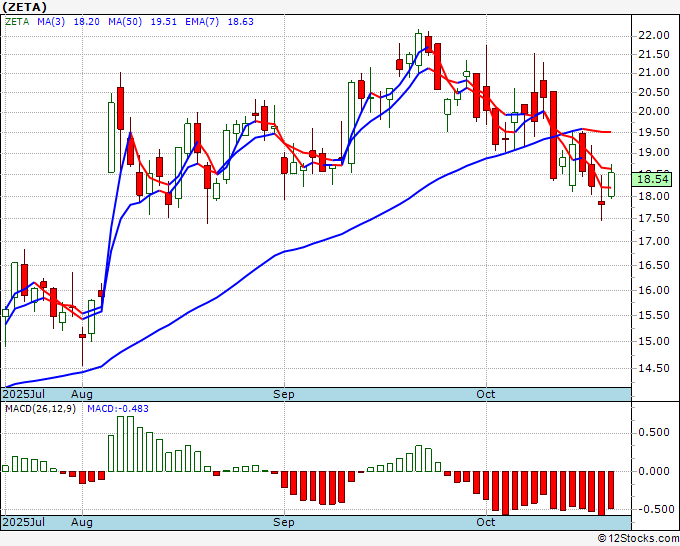This screenshot has width=680, height=546.
Task: Click the Sep label on MACD axis
Action: coord(284,522)
